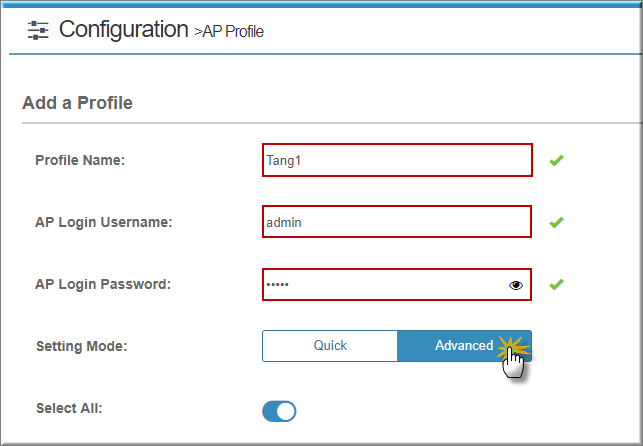This screenshot has width=643, height=446.
Task: Toggle the Select All switch off
Action: [279, 411]
